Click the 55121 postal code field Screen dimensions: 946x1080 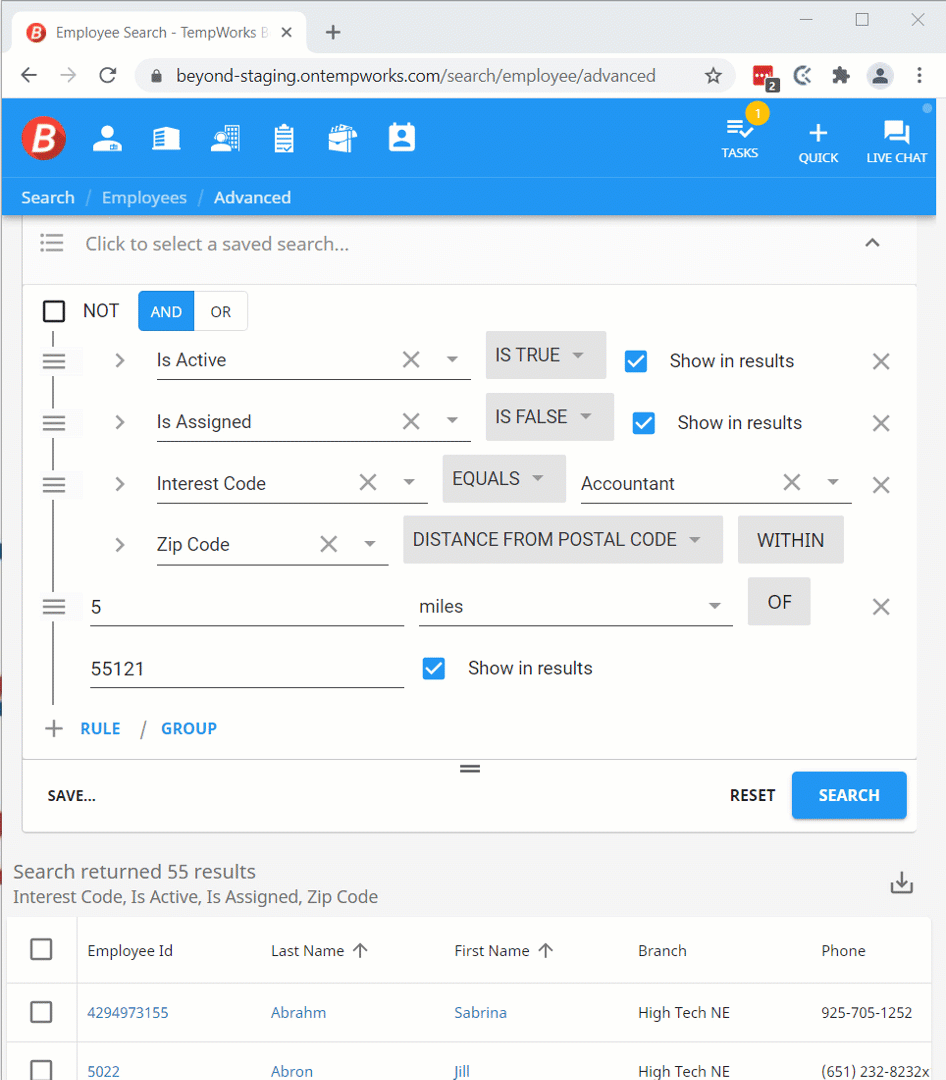pos(246,668)
